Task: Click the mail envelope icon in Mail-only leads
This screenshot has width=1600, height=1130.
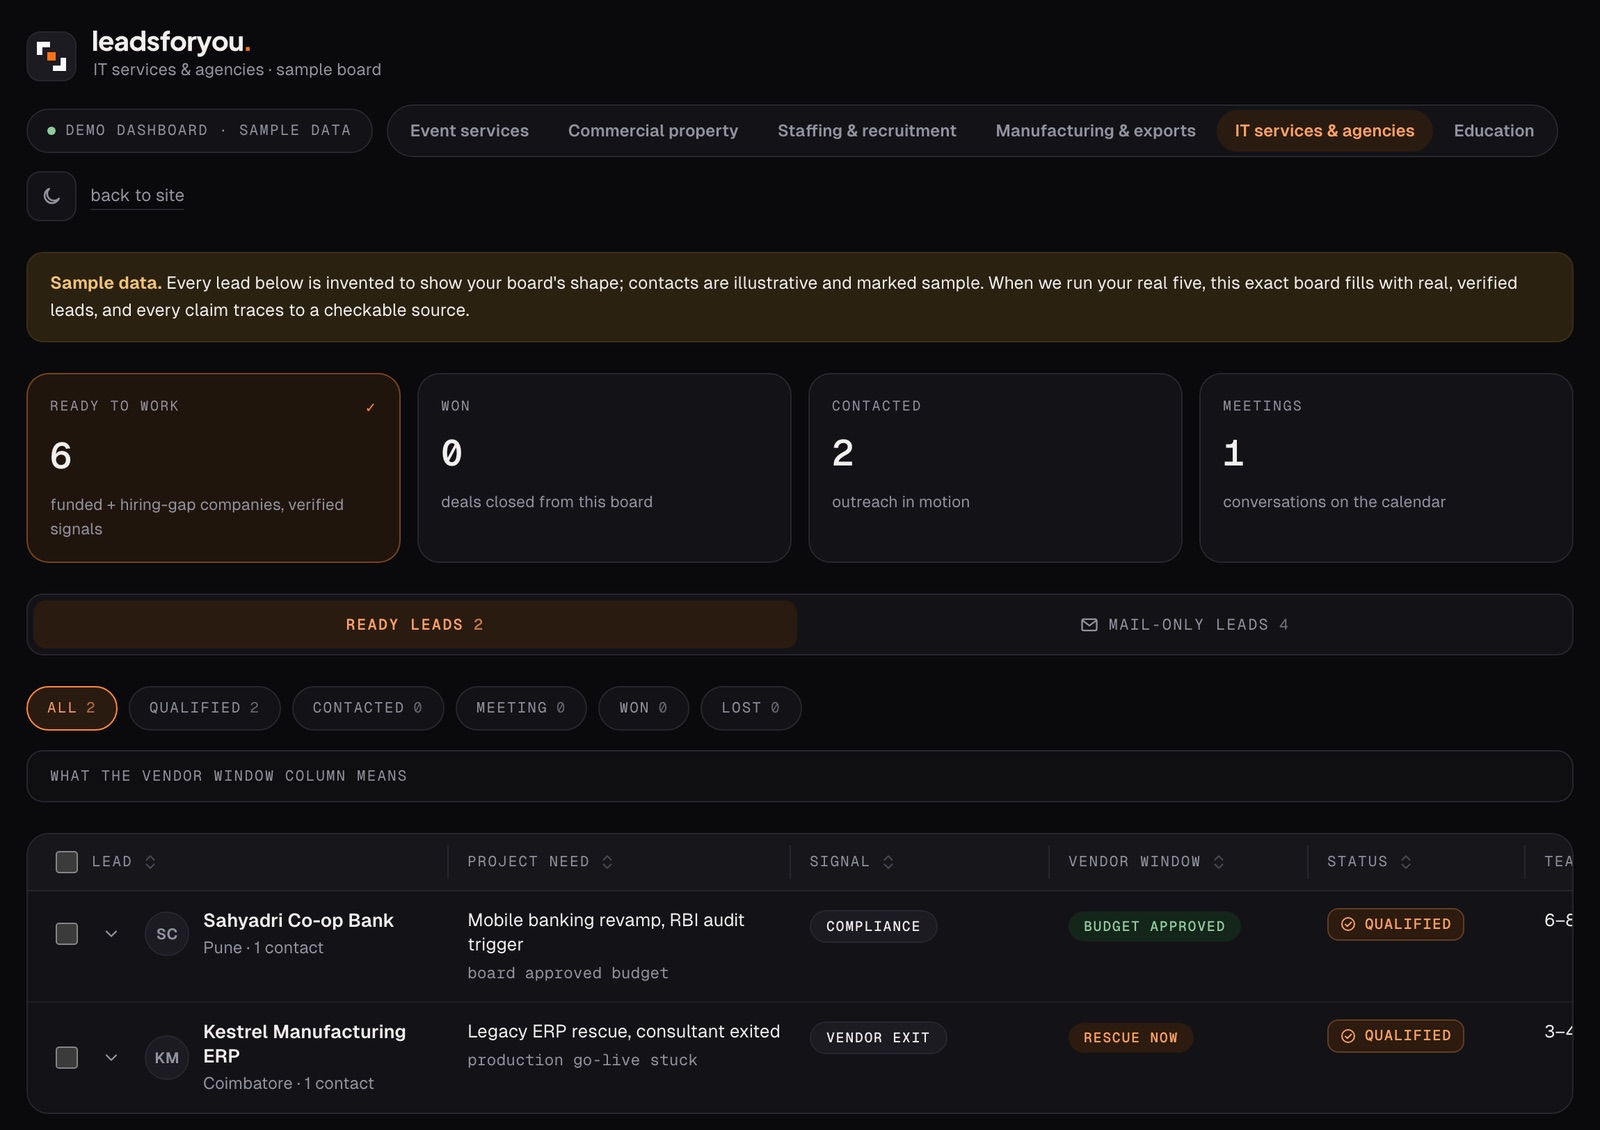Action: click(x=1089, y=625)
